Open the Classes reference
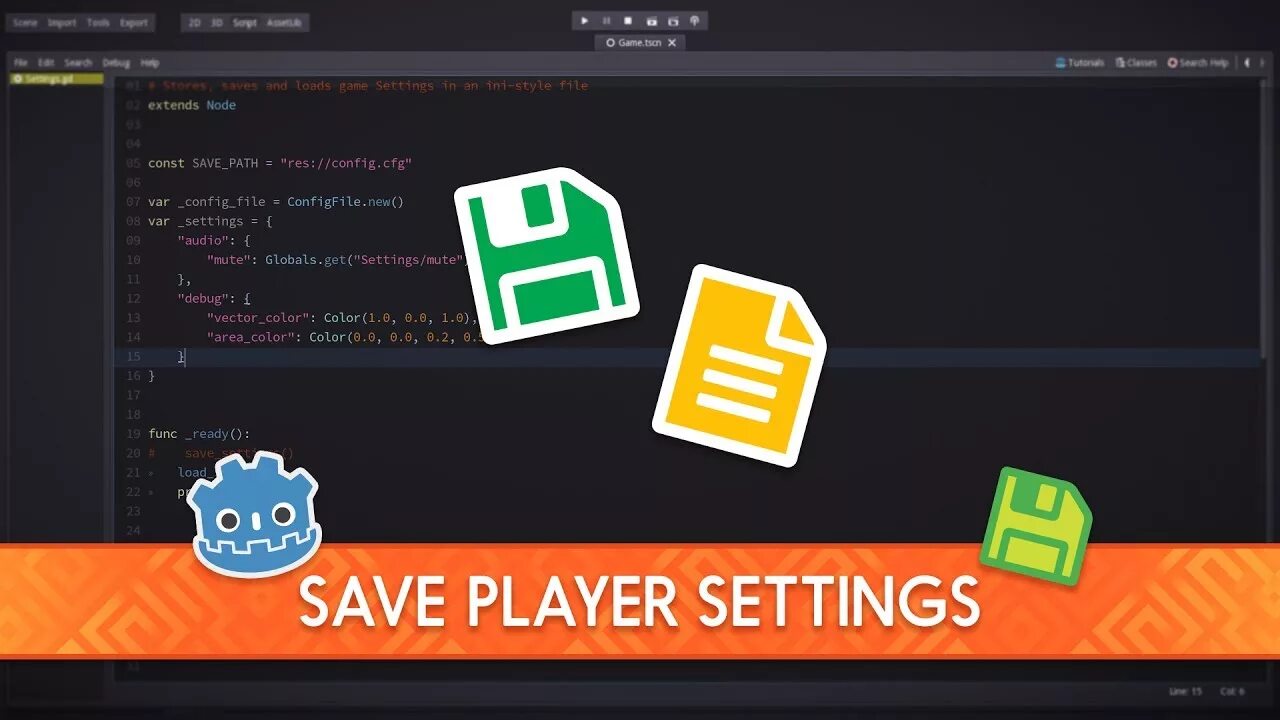The height and width of the screenshot is (720, 1280). (1136, 62)
